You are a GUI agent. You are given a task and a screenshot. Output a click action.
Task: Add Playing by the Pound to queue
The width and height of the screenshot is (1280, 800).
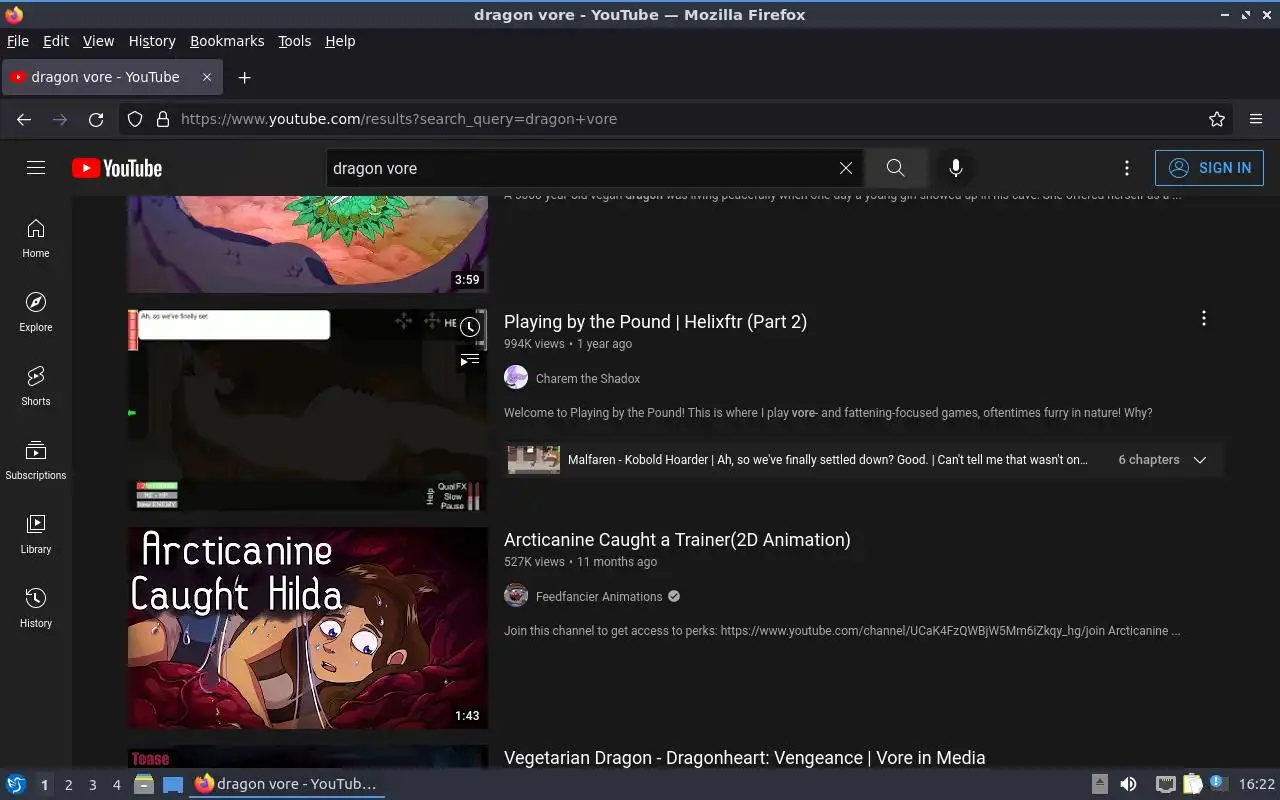tap(470, 360)
